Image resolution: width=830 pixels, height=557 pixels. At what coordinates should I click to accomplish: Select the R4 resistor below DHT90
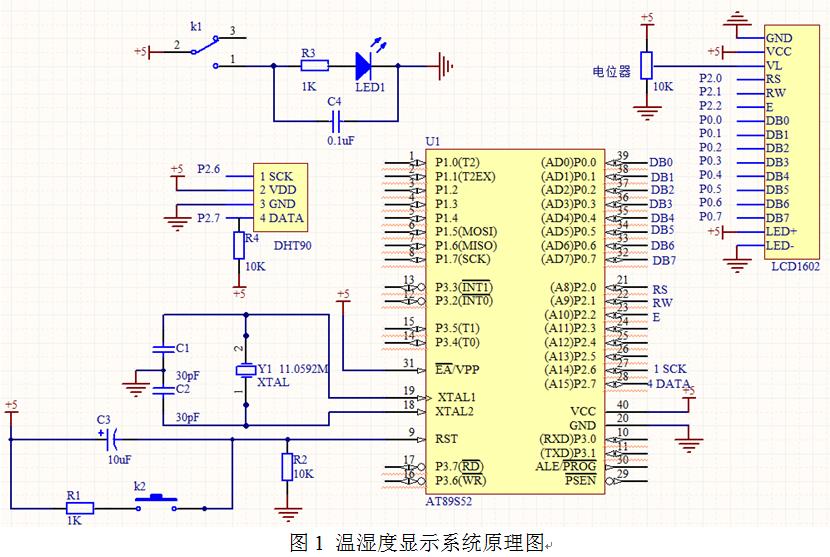click(x=238, y=246)
